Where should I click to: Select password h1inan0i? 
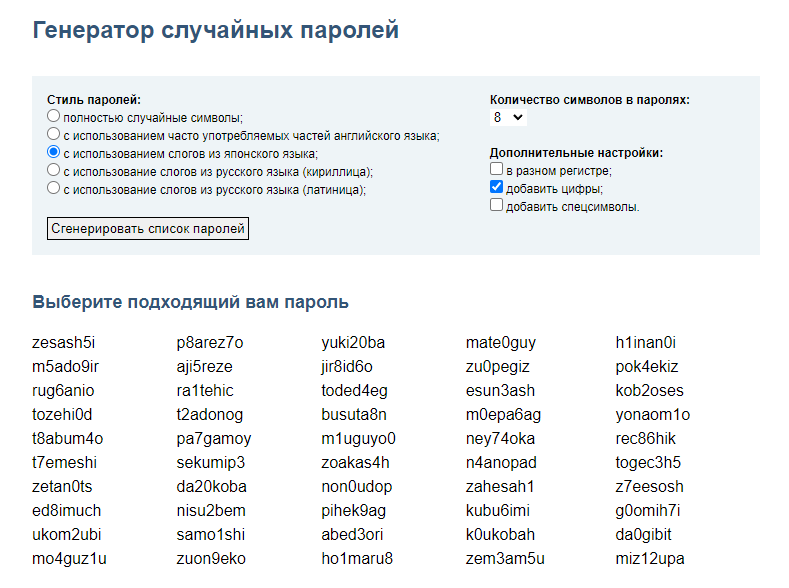click(x=646, y=343)
